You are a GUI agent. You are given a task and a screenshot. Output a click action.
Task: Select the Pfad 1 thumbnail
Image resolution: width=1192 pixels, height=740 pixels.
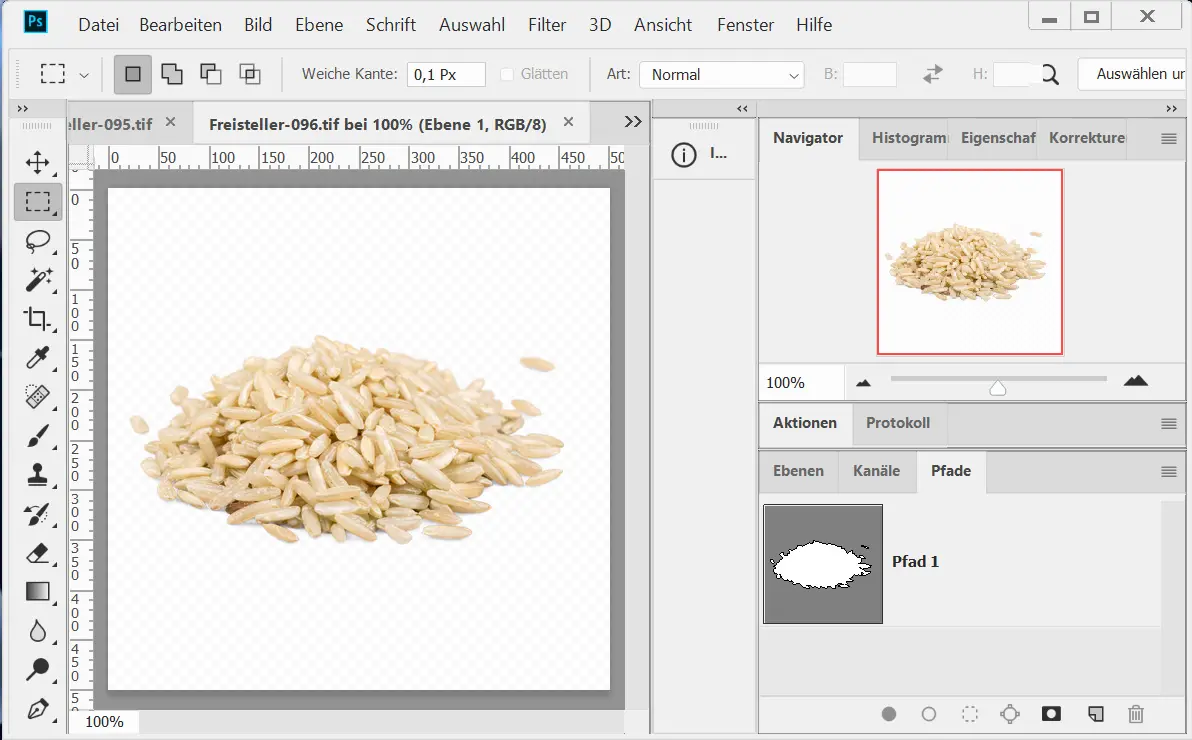[823, 564]
